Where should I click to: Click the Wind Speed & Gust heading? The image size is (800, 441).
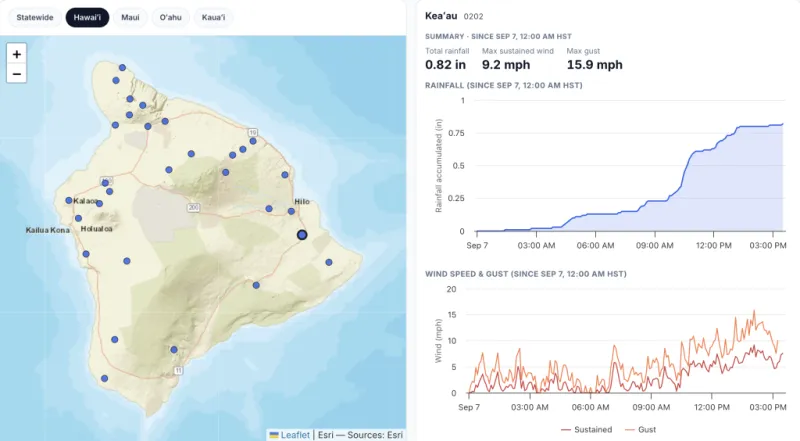click(526, 274)
